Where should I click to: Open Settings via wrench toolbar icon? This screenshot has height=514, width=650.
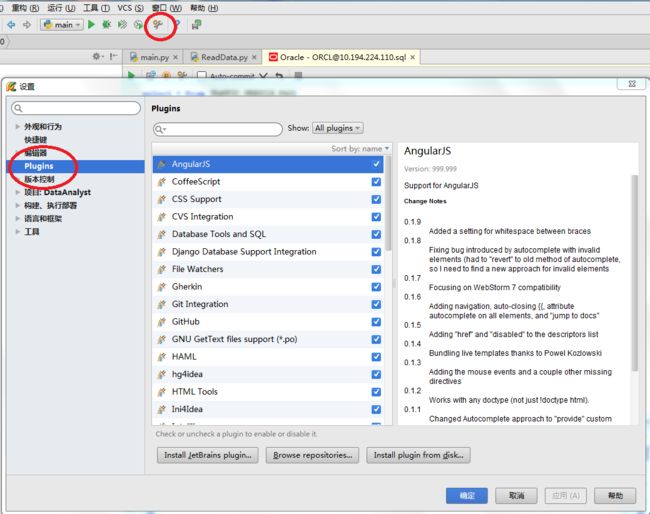(158, 25)
